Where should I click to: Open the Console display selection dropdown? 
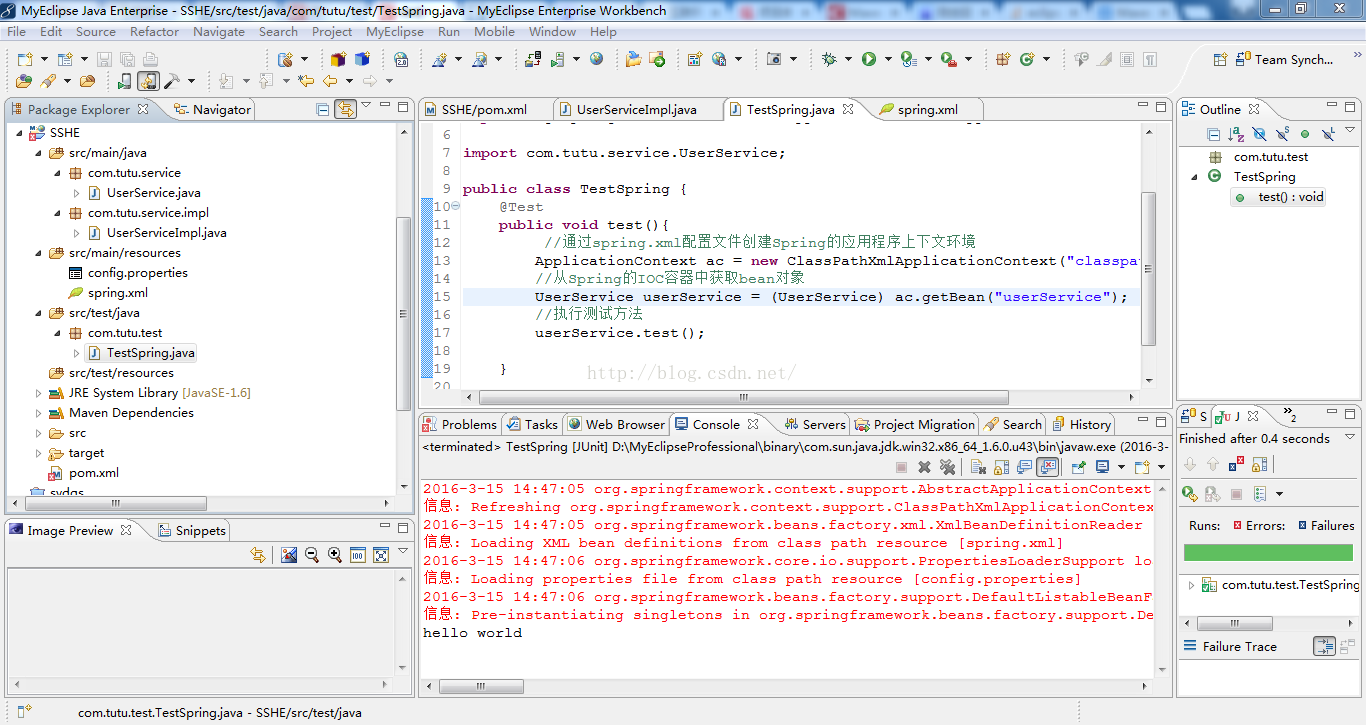[x=1122, y=467]
